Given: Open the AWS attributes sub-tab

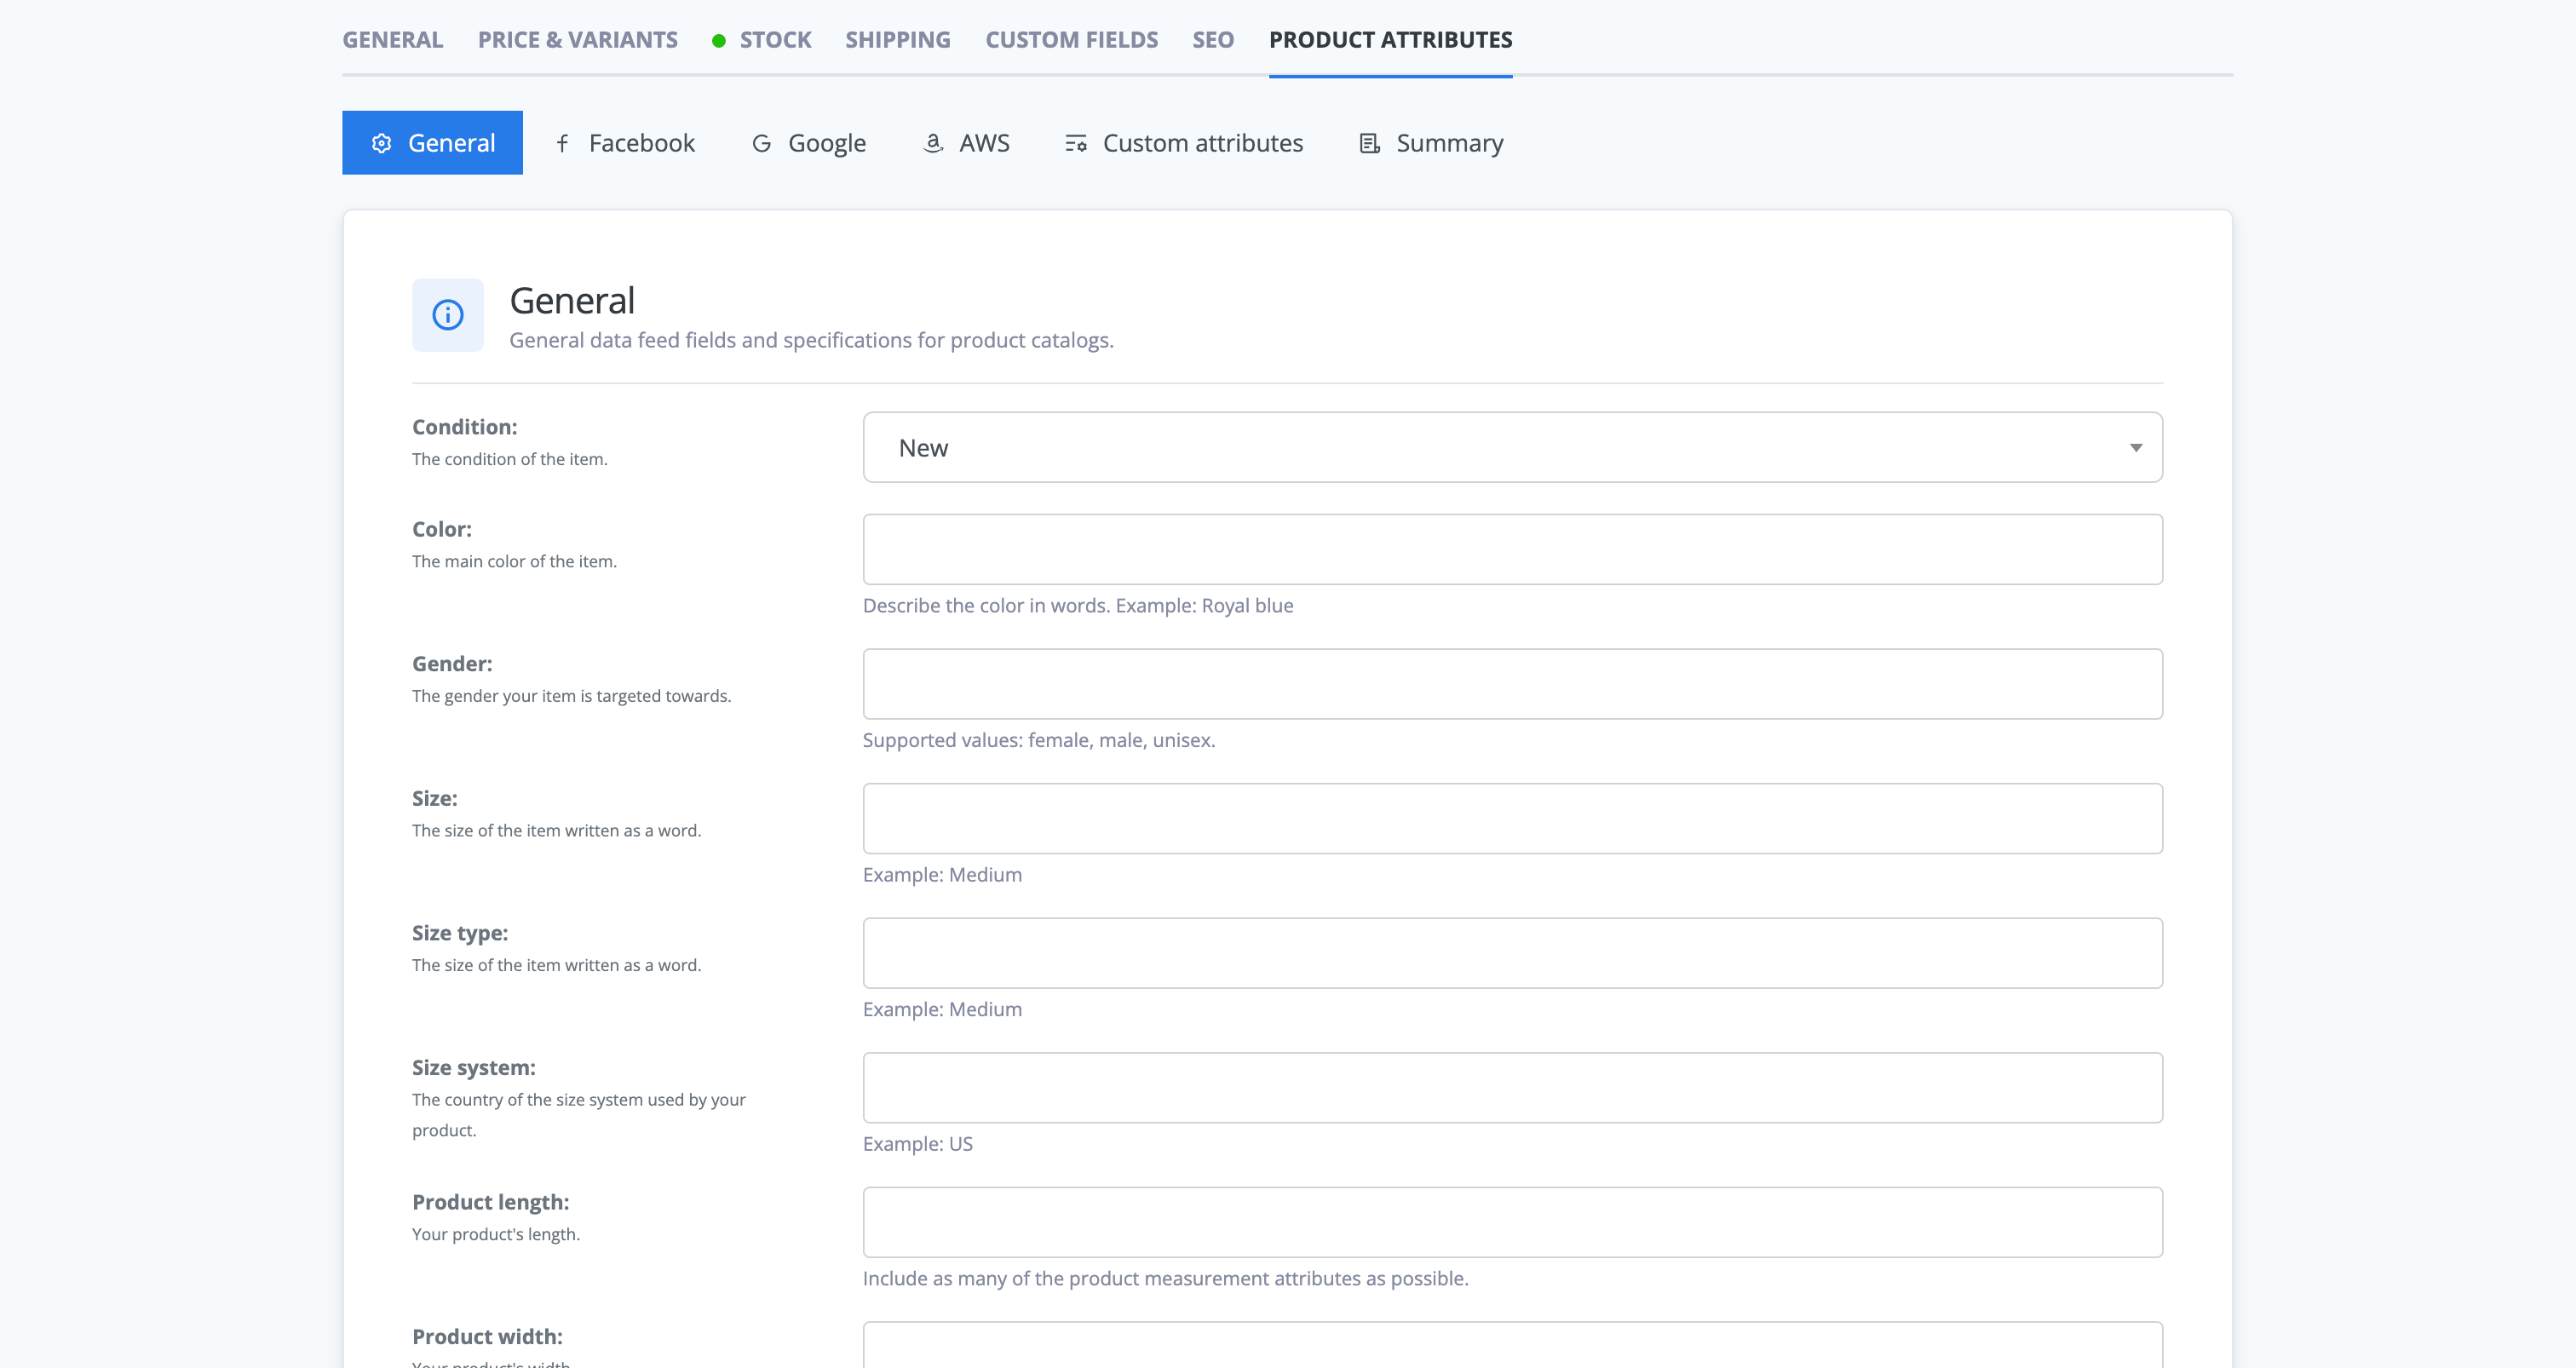Looking at the screenshot, I should point(965,143).
